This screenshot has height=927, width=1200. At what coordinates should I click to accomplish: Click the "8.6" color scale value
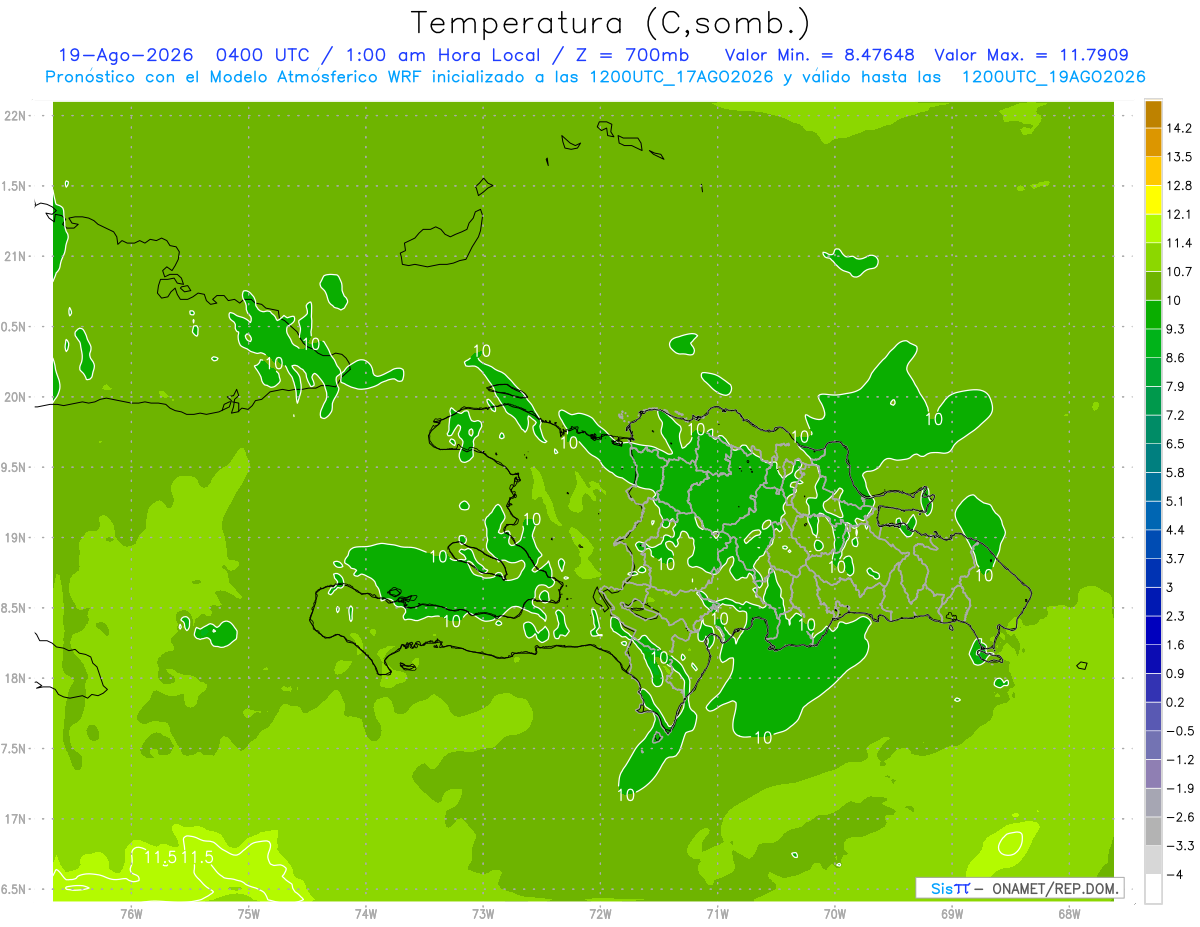pyautogui.click(x=1175, y=358)
